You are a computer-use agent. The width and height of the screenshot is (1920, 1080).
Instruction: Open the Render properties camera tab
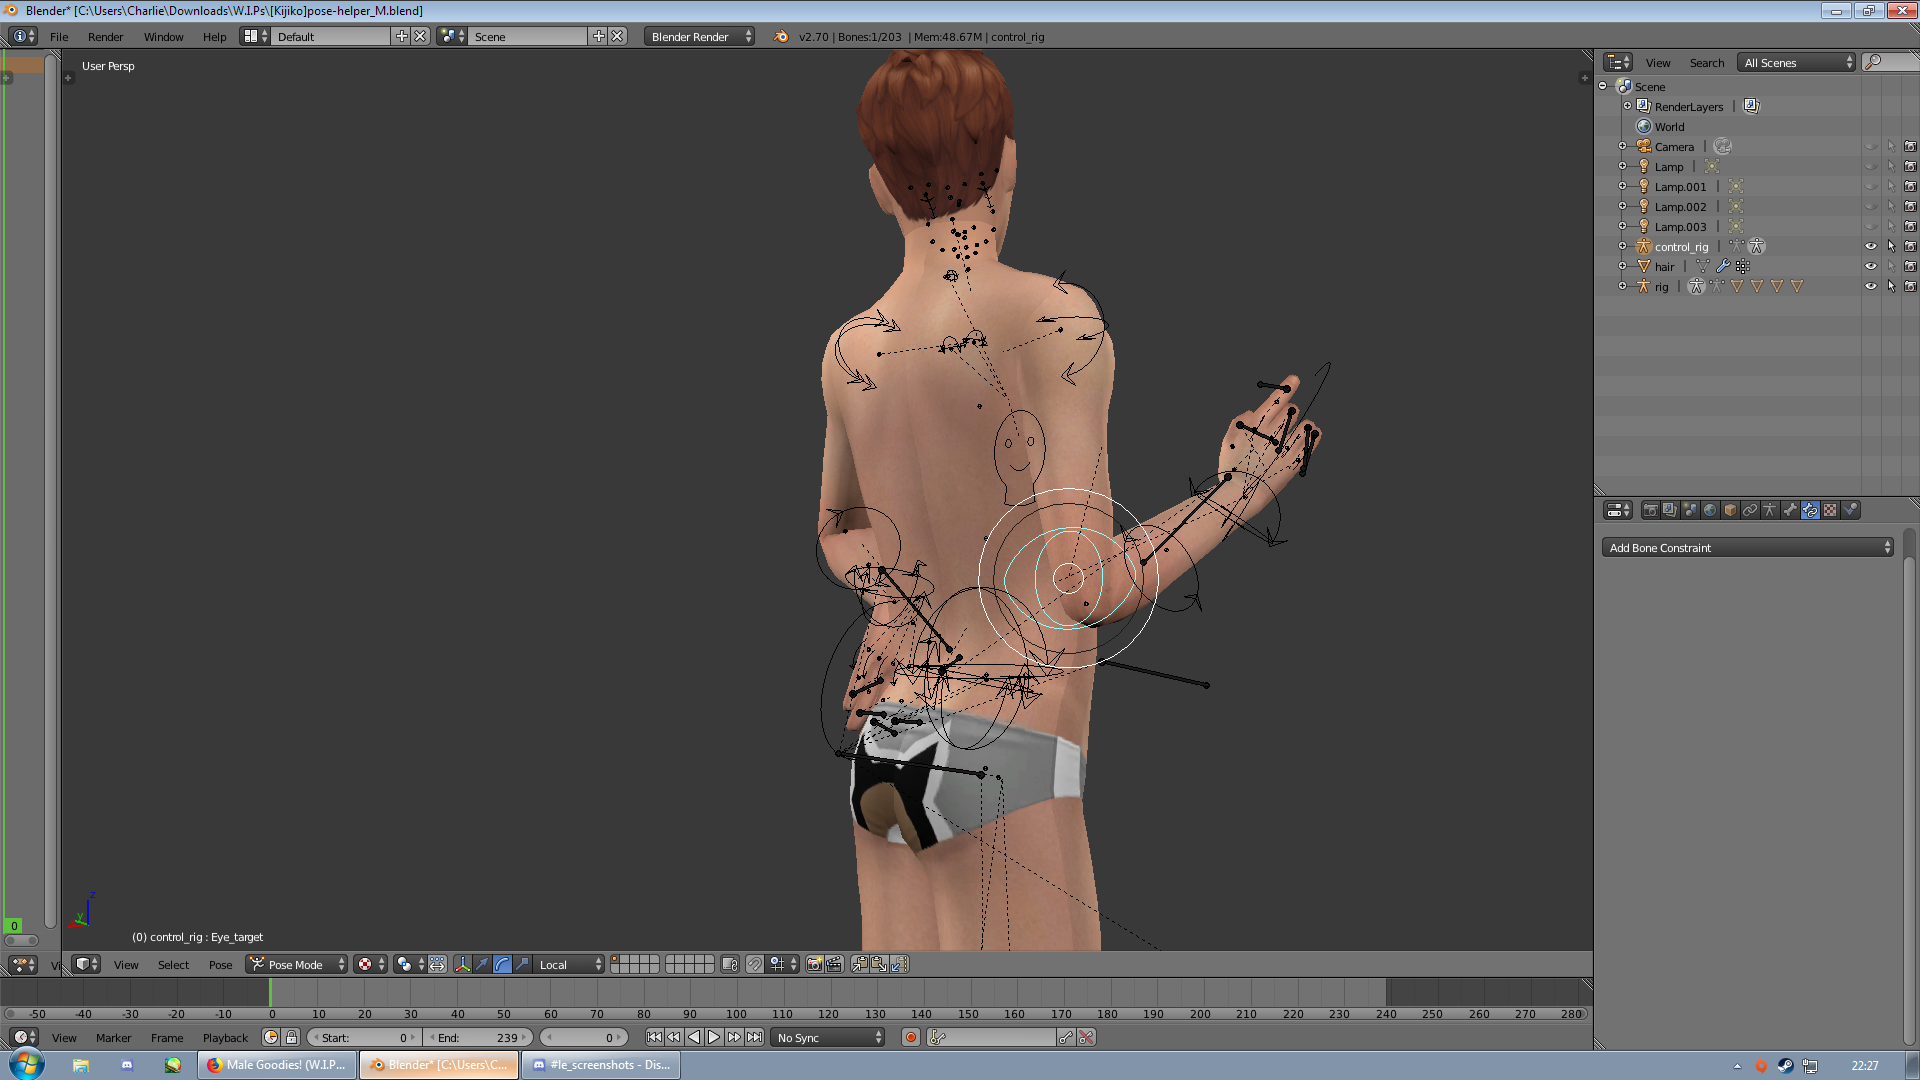(x=1650, y=510)
